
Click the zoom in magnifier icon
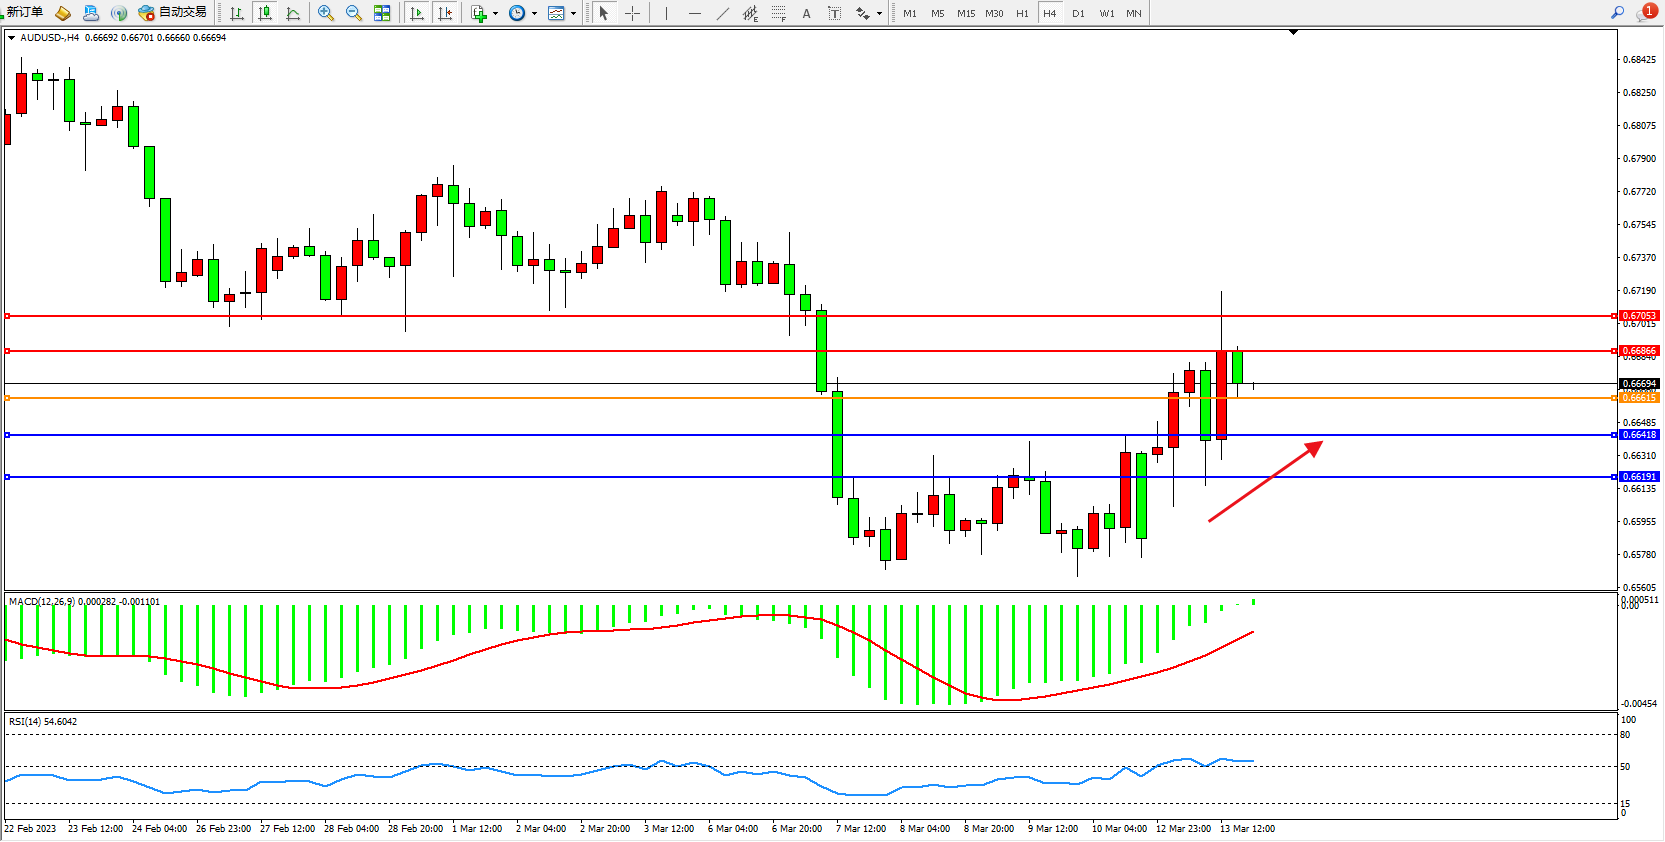click(325, 13)
